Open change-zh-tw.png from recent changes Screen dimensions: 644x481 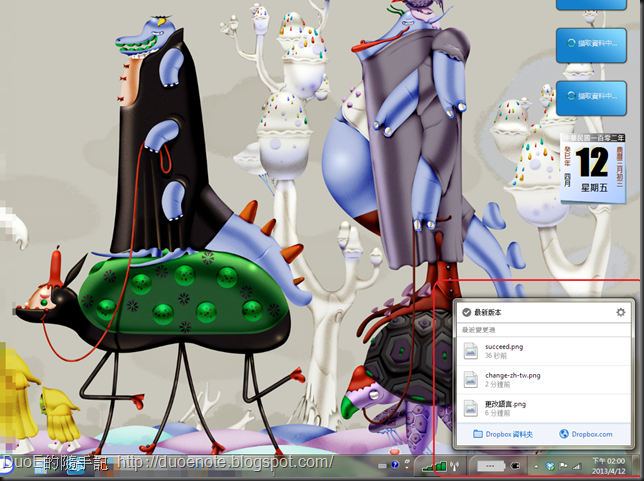(543, 380)
